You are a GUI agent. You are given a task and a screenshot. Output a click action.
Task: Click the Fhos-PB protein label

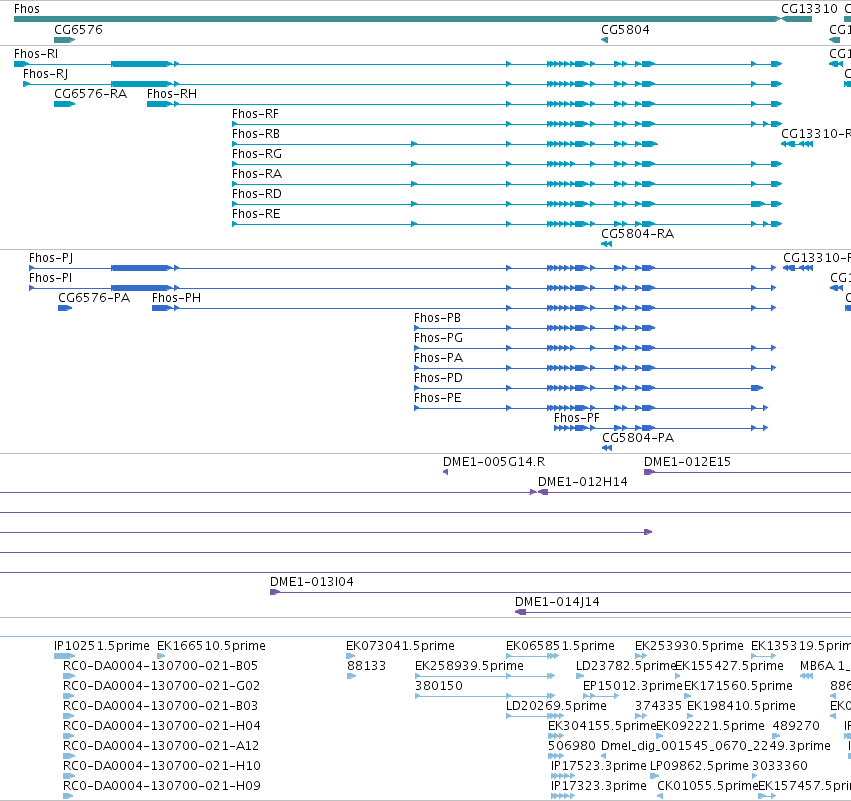point(437,318)
